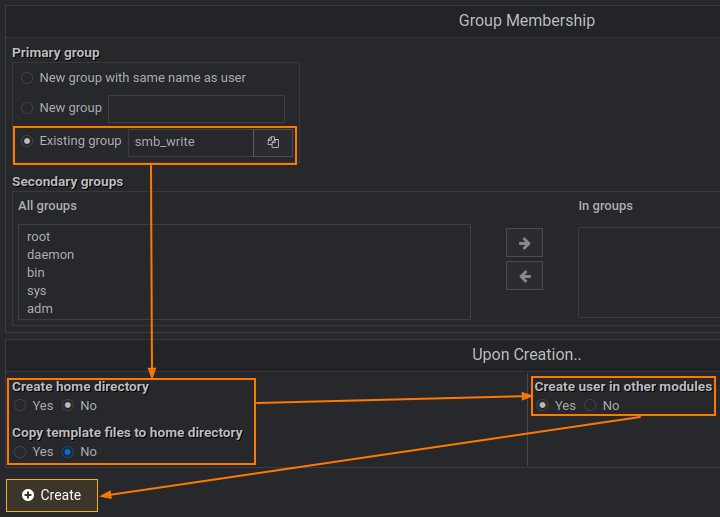Choose Yes for Copy template files
This screenshot has height=517, width=720.
coord(20,452)
